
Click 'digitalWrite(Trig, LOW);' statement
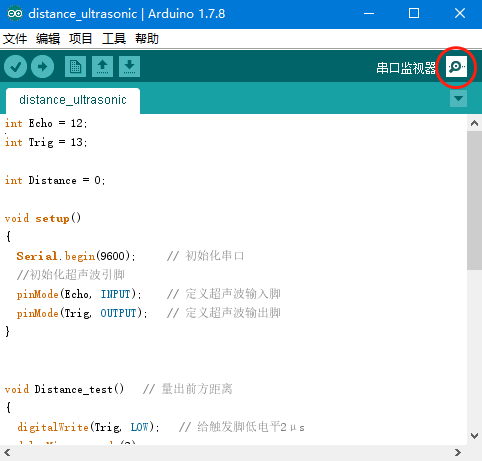88,427
